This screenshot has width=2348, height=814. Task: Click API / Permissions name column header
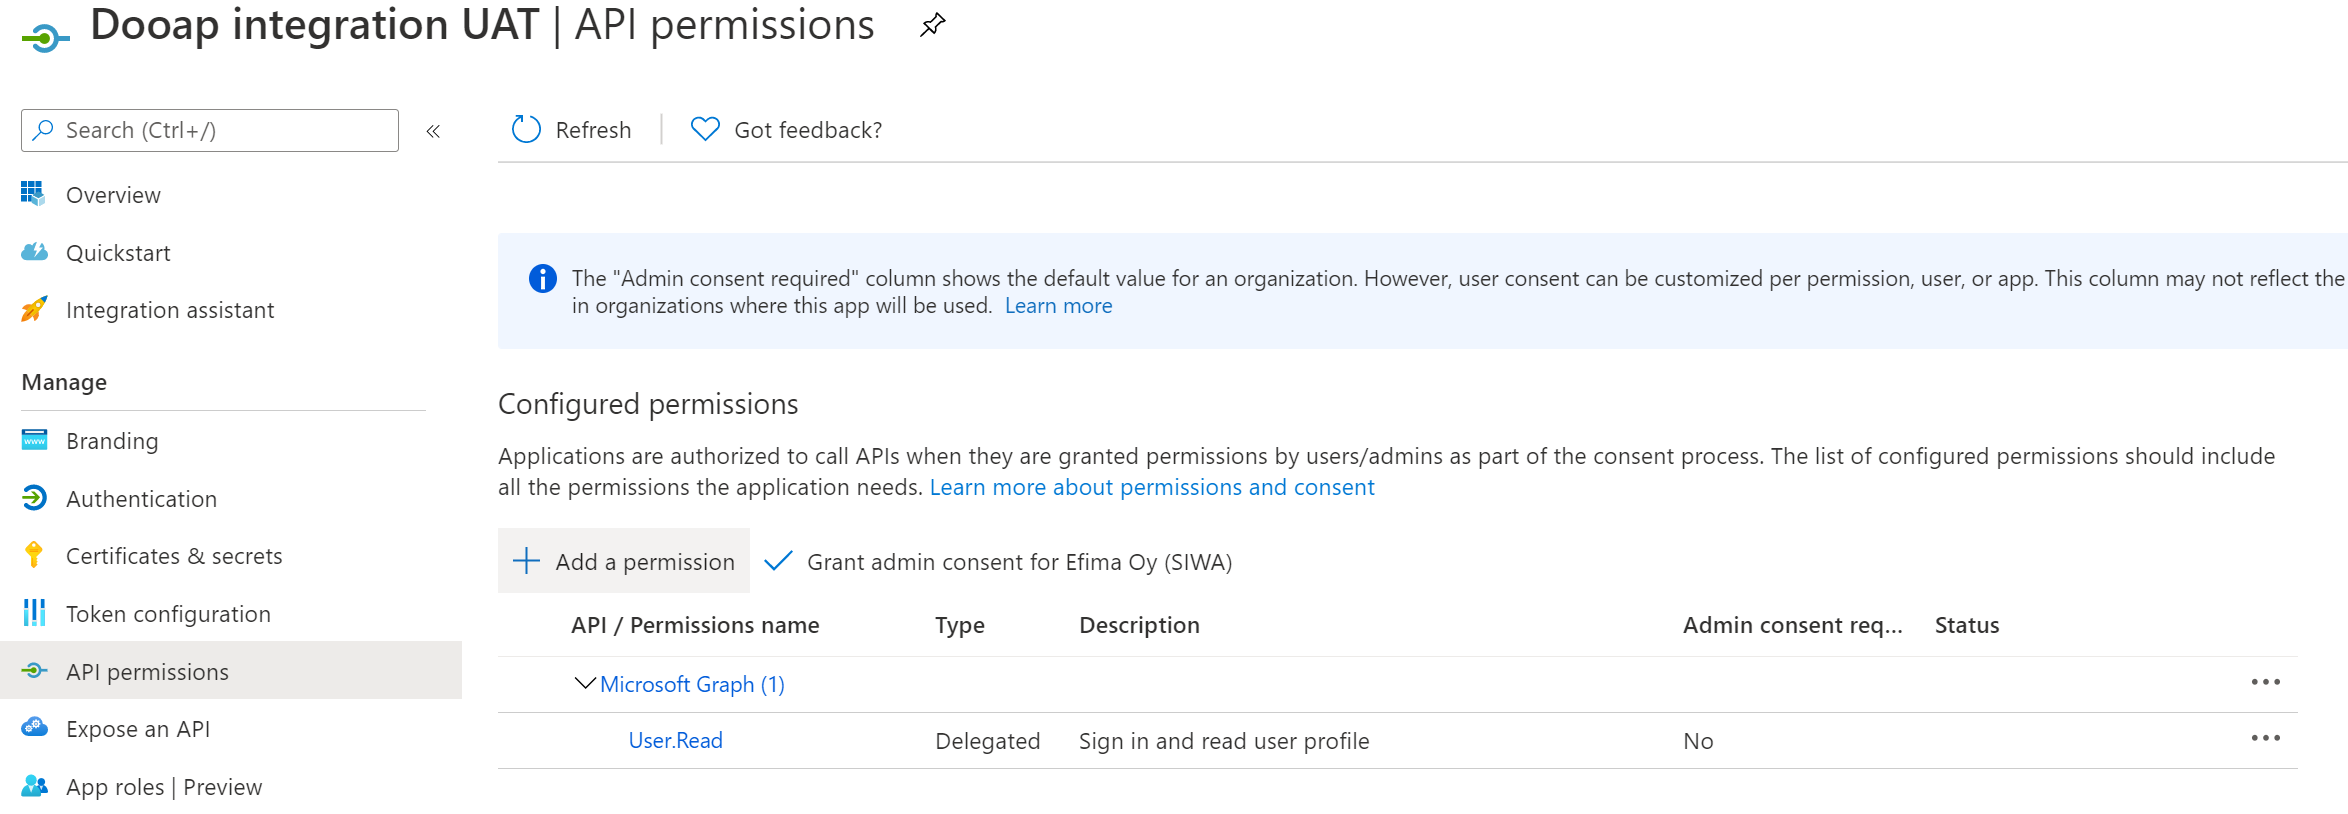pos(695,625)
